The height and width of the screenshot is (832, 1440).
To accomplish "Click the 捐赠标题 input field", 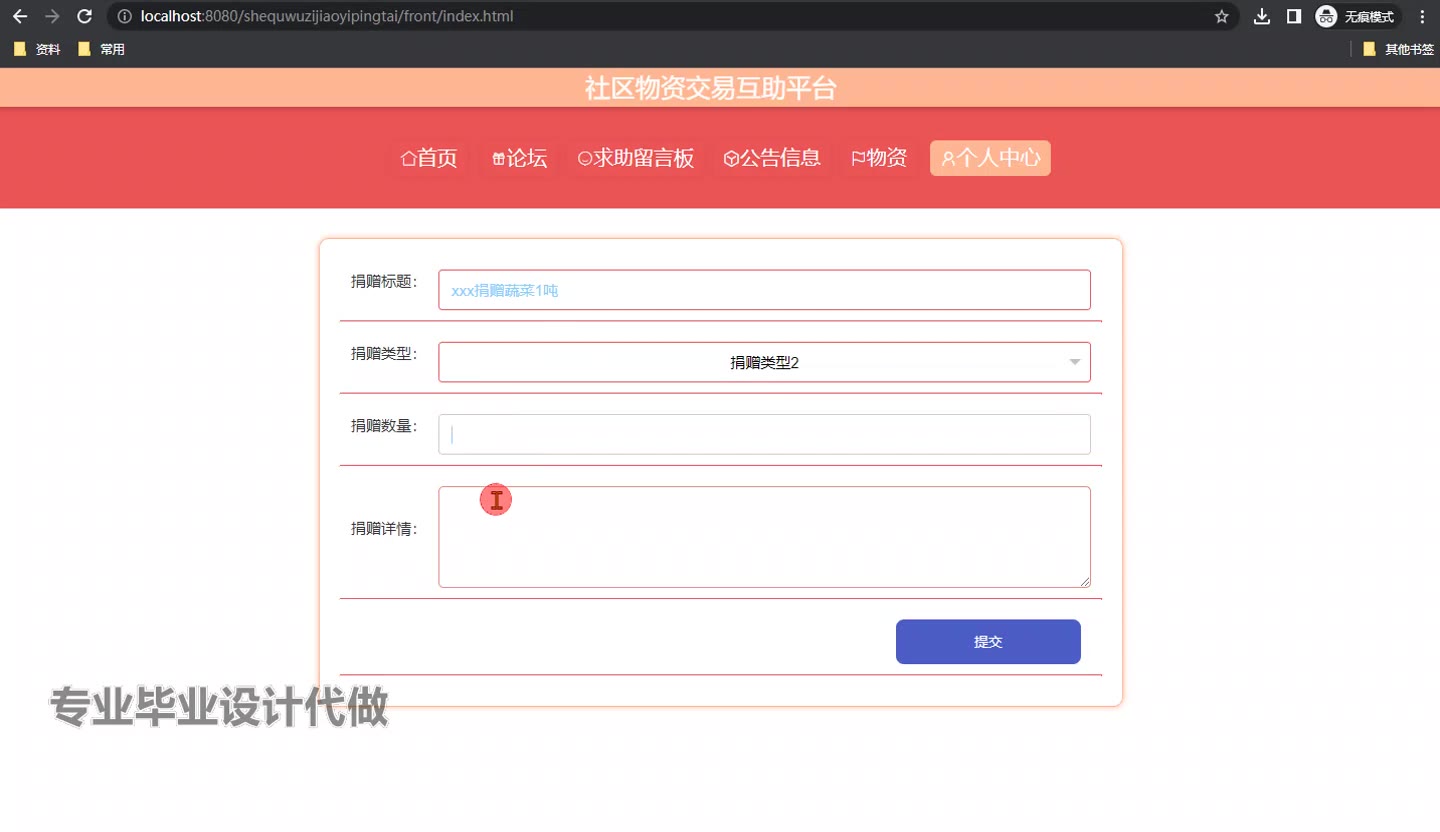I will 764,290.
